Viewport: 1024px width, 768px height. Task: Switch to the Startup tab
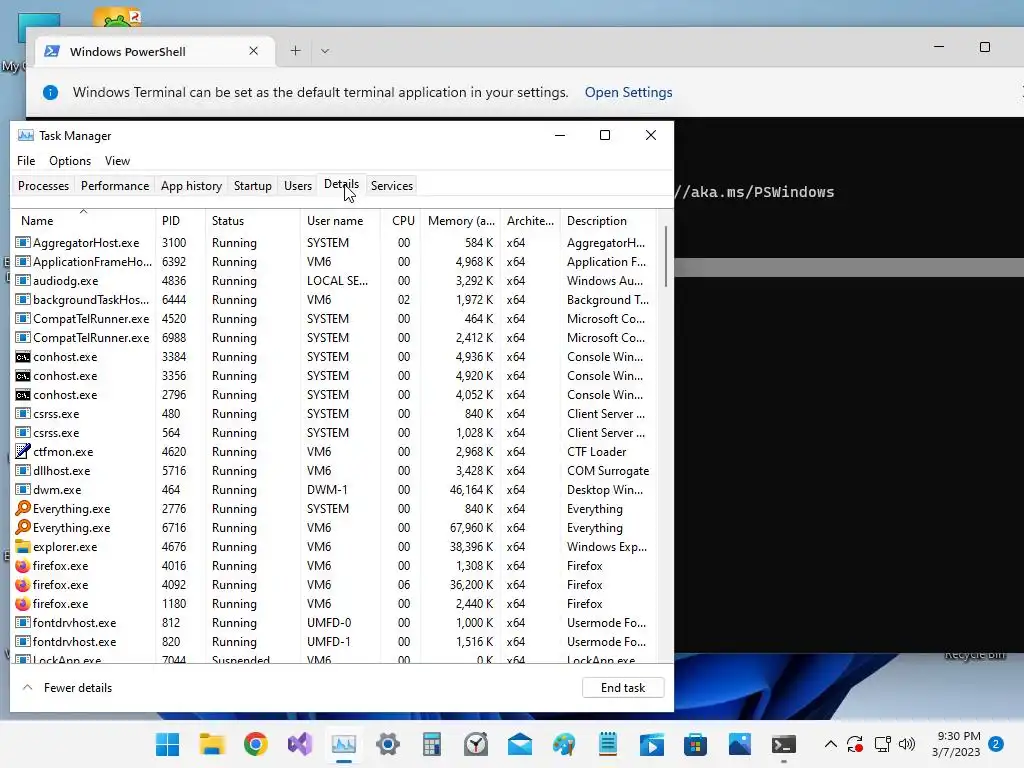(x=253, y=185)
